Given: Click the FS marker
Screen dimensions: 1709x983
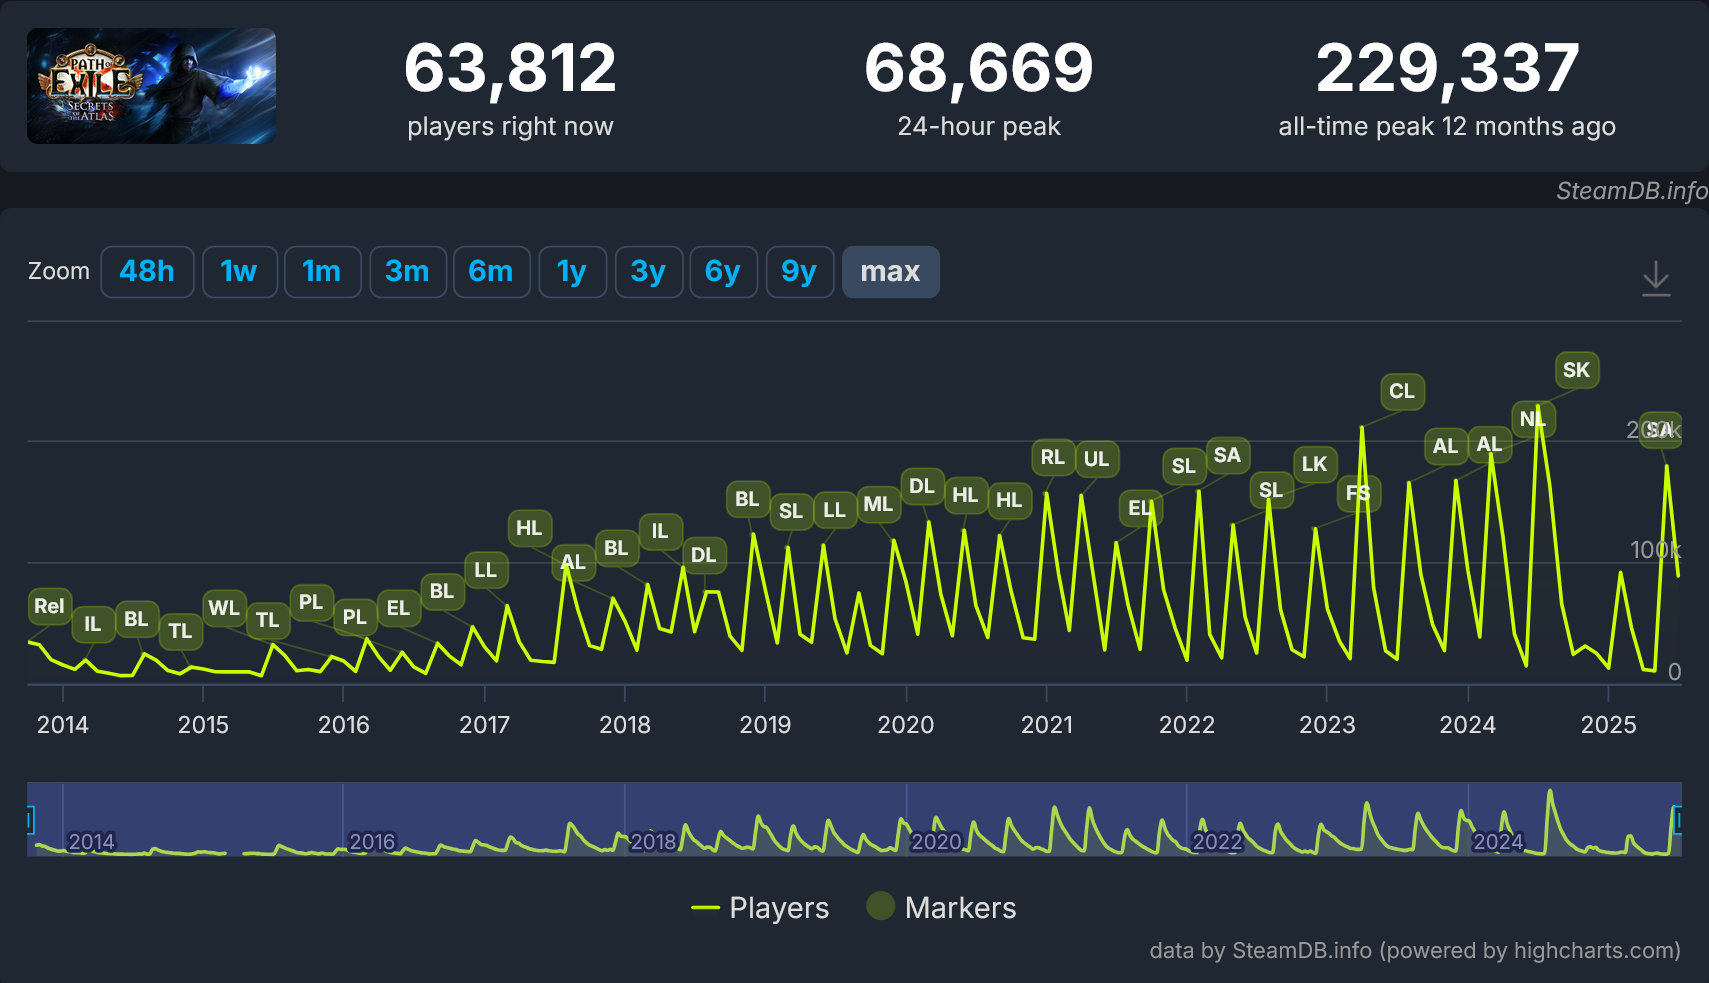Looking at the screenshot, I should pos(1358,493).
